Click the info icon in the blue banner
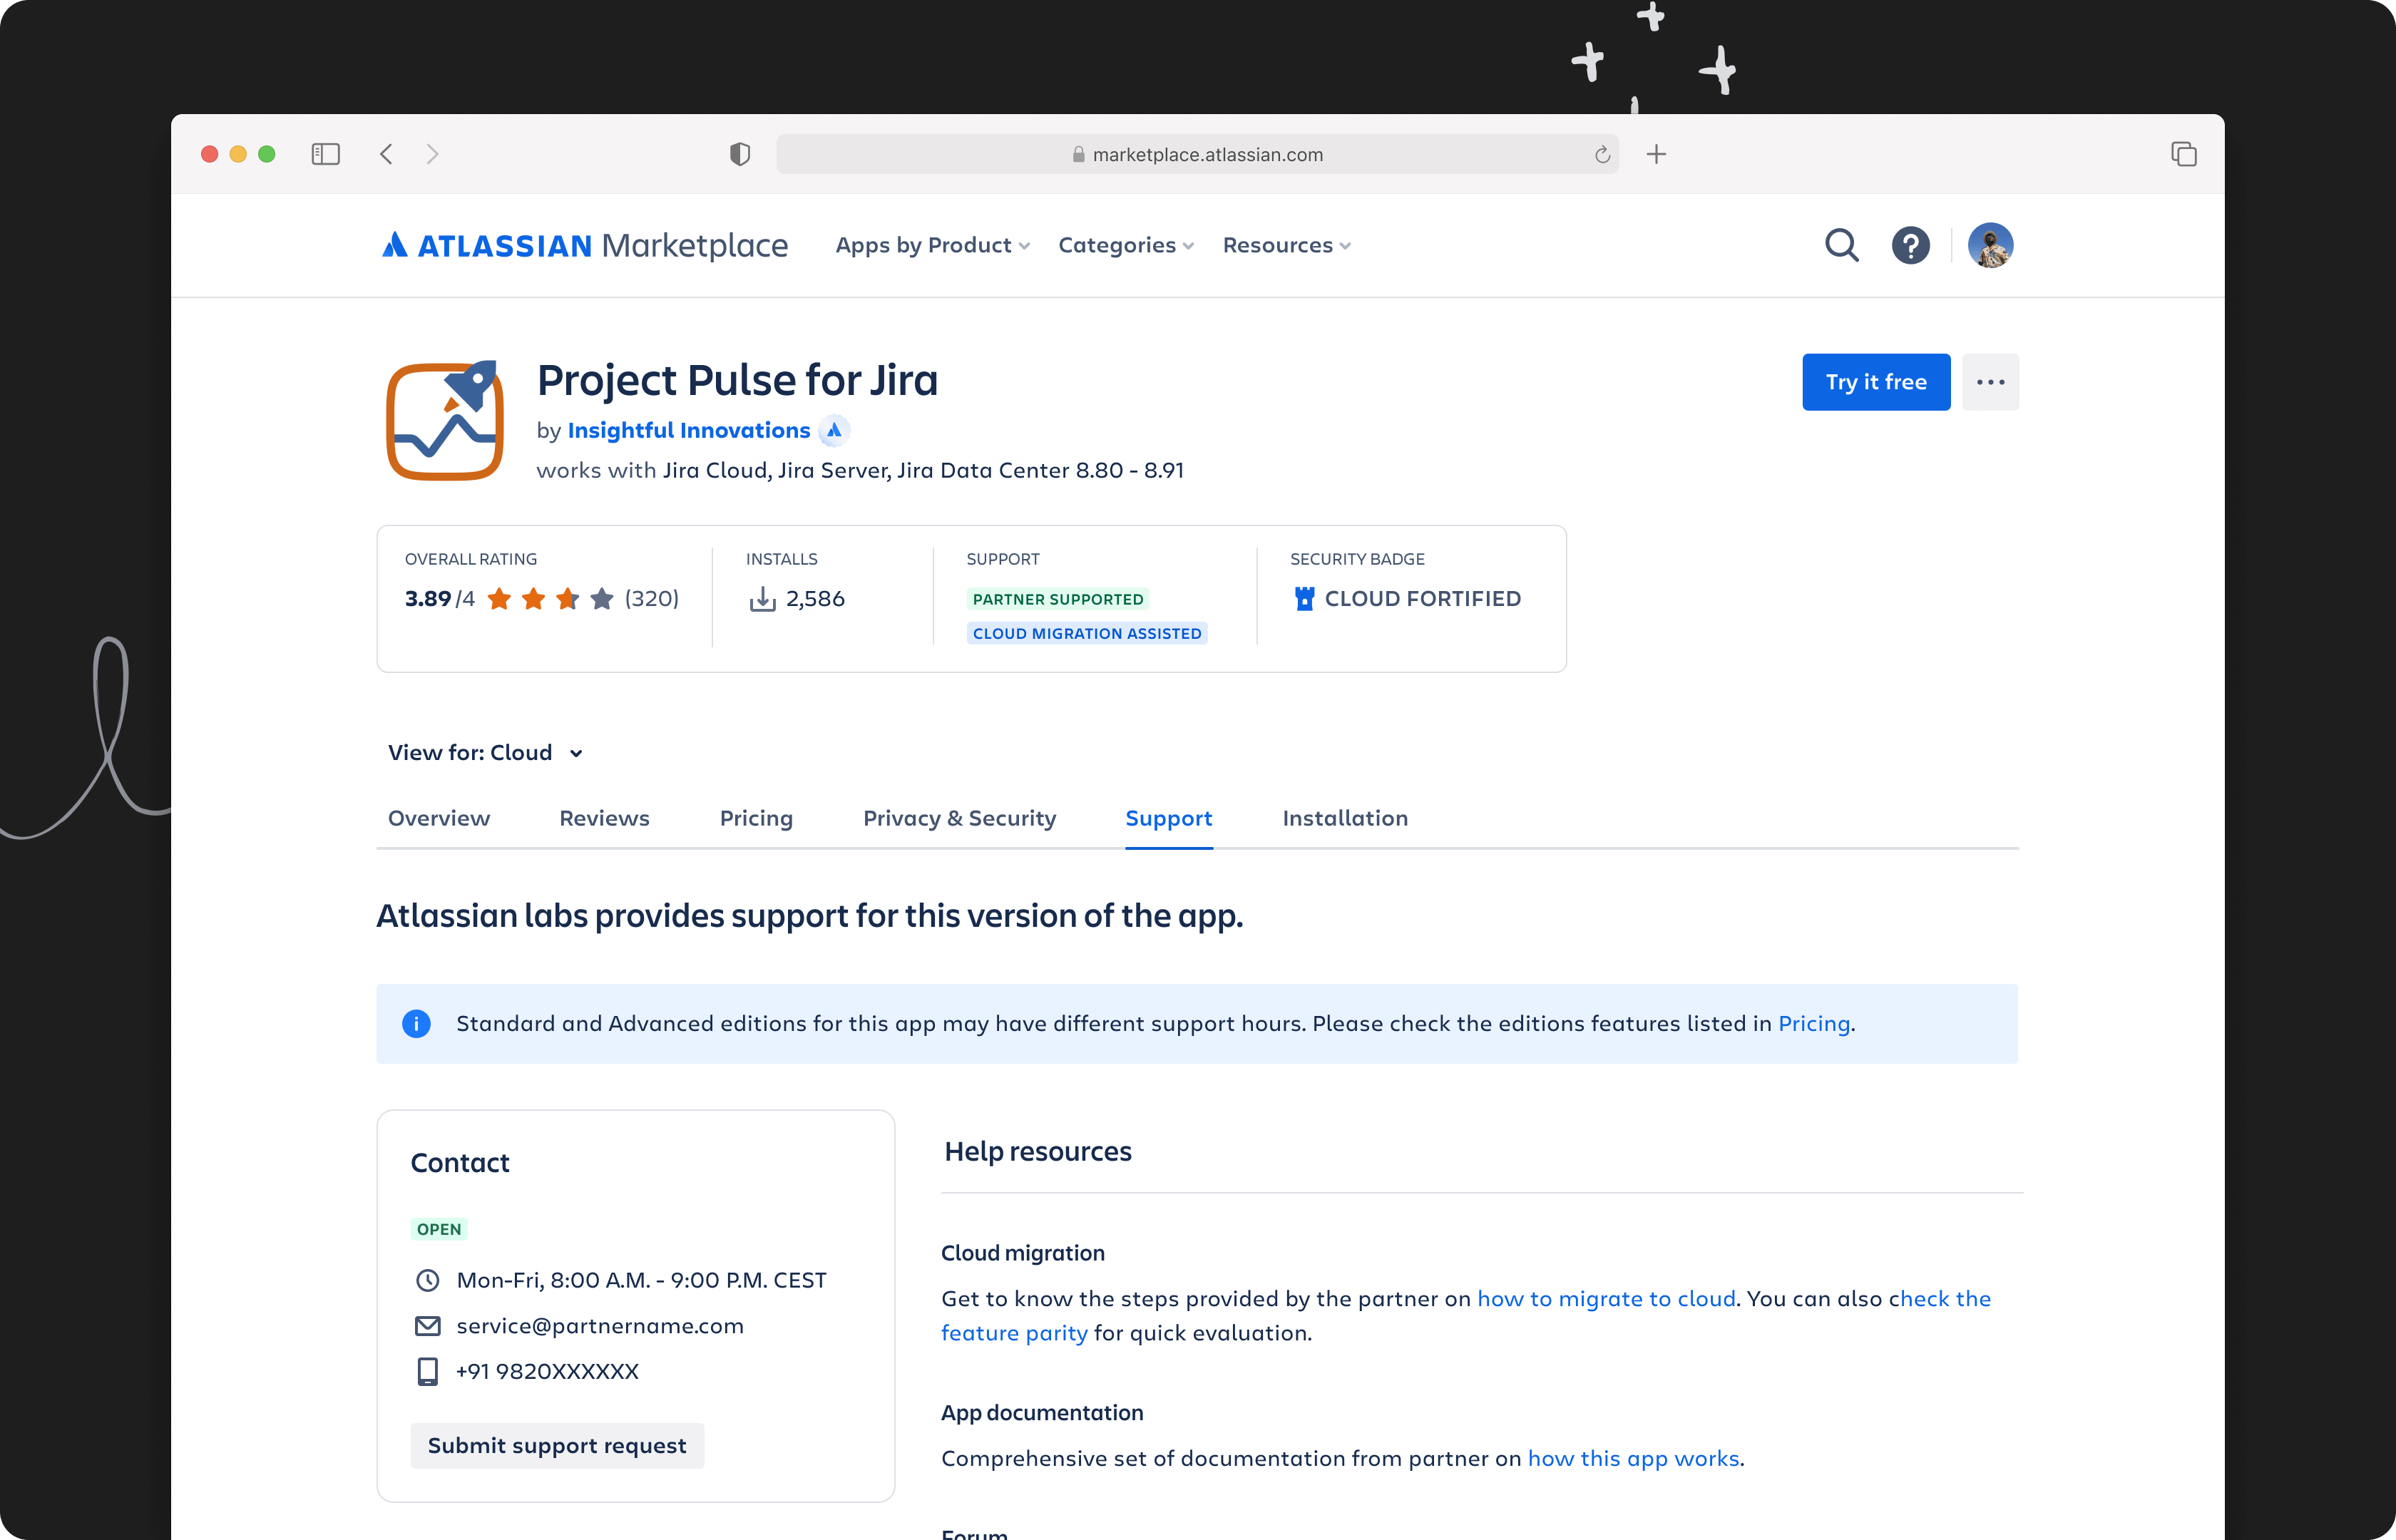This screenshot has height=1540, width=2396. click(416, 1024)
